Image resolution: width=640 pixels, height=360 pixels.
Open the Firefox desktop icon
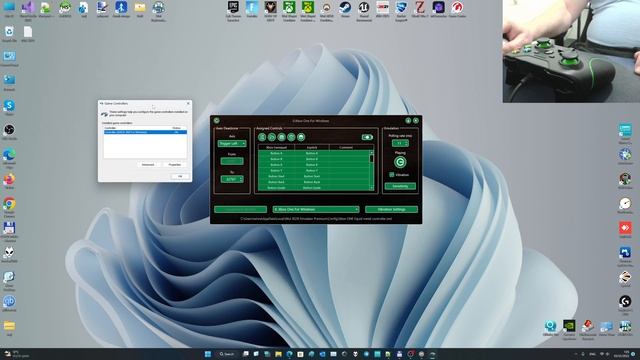click(9, 181)
